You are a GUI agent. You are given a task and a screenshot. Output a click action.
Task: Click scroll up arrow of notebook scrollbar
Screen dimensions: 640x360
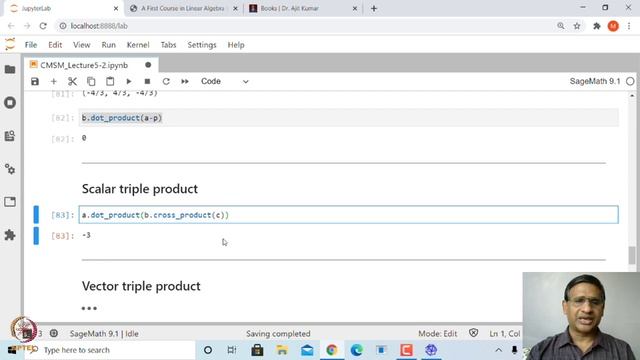632,96
